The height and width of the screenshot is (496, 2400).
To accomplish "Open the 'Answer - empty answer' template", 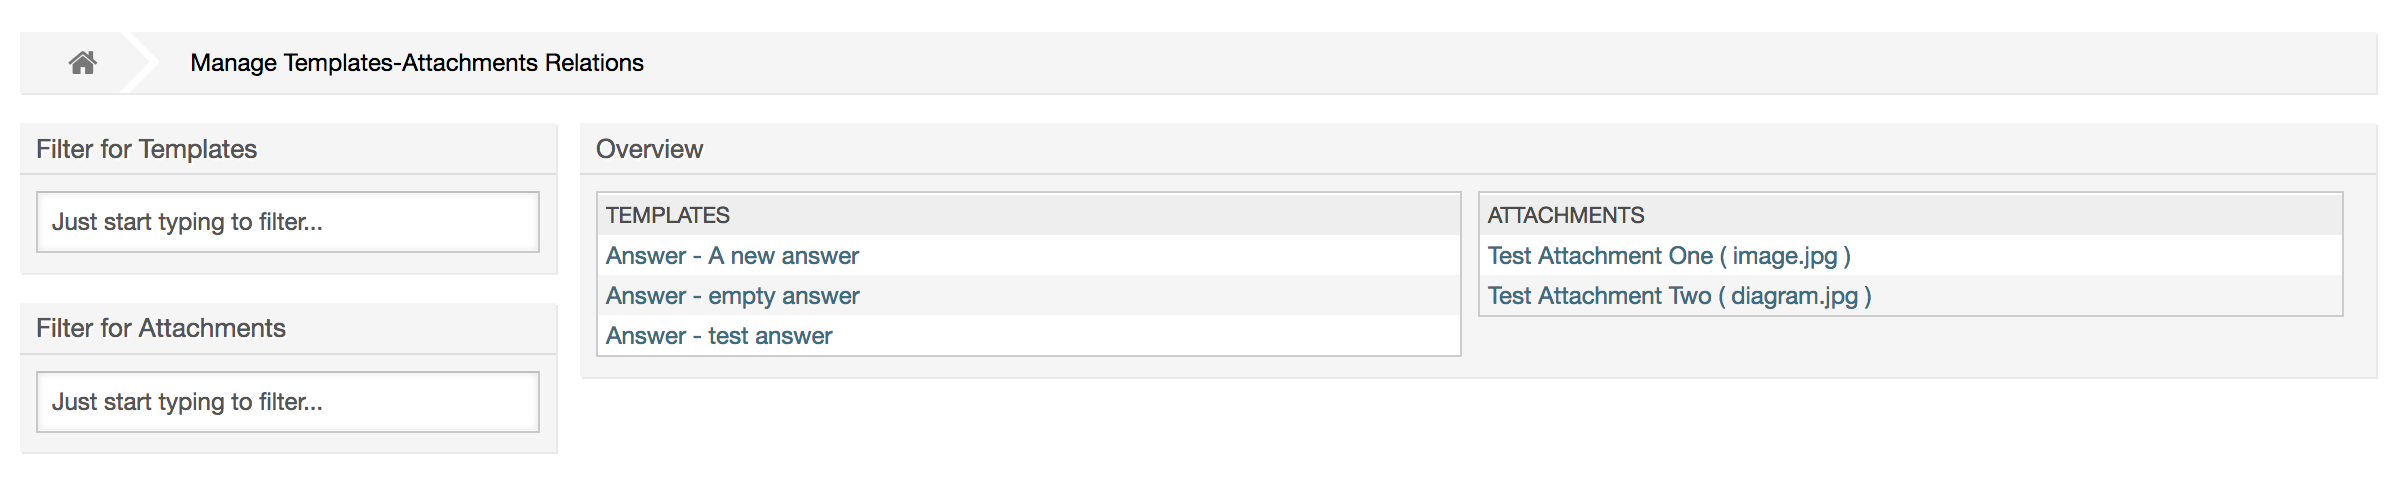I will click(x=733, y=296).
